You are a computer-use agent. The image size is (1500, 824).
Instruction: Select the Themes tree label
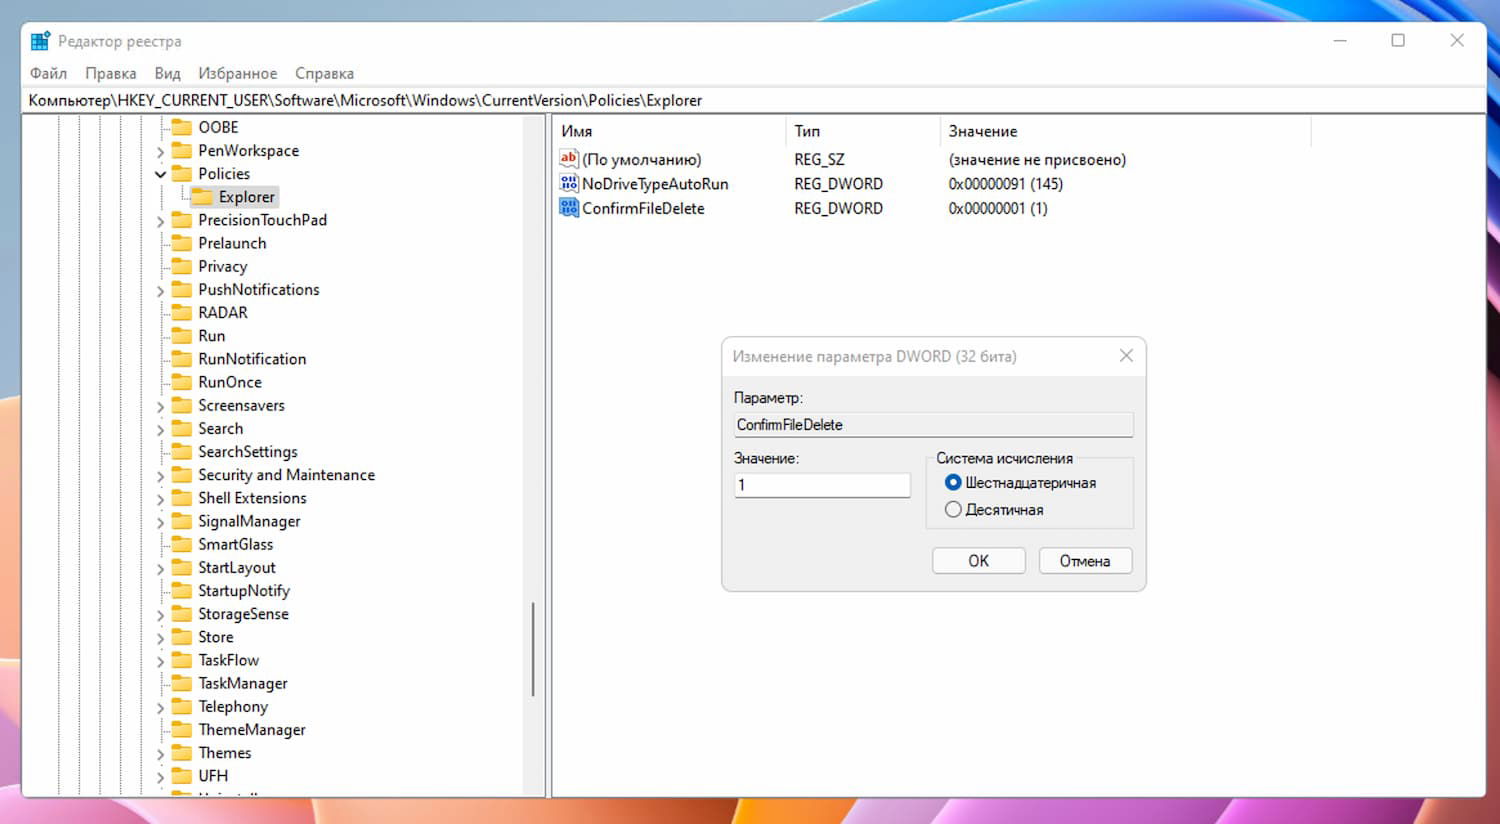click(225, 753)
